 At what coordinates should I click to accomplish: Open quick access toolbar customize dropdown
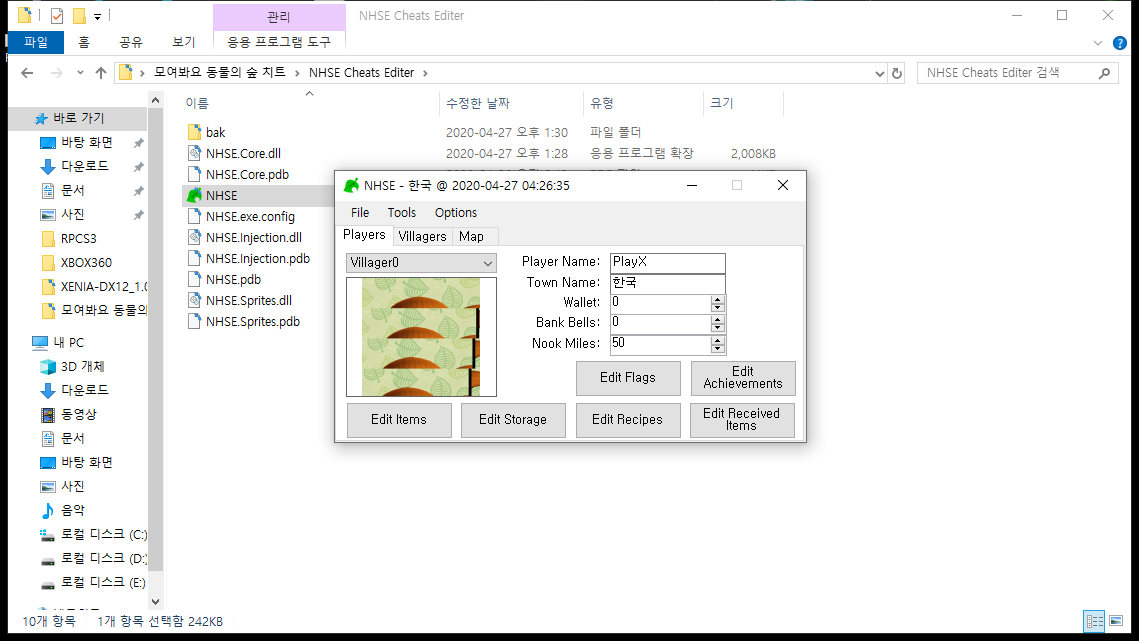pyautogui.click(x=97, y=15)
